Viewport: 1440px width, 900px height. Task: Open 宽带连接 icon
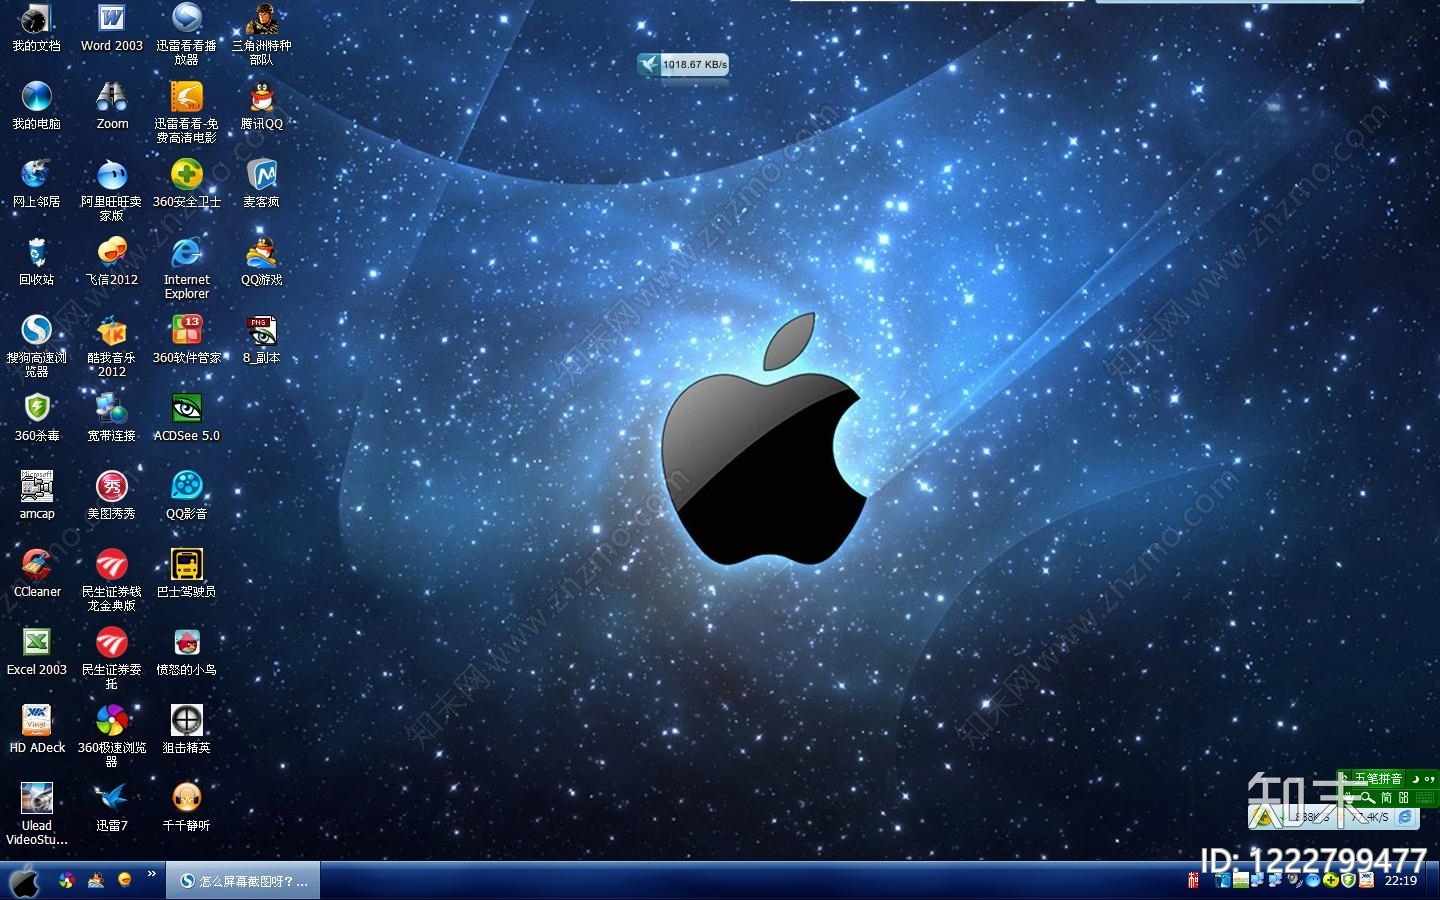(112, 418)
